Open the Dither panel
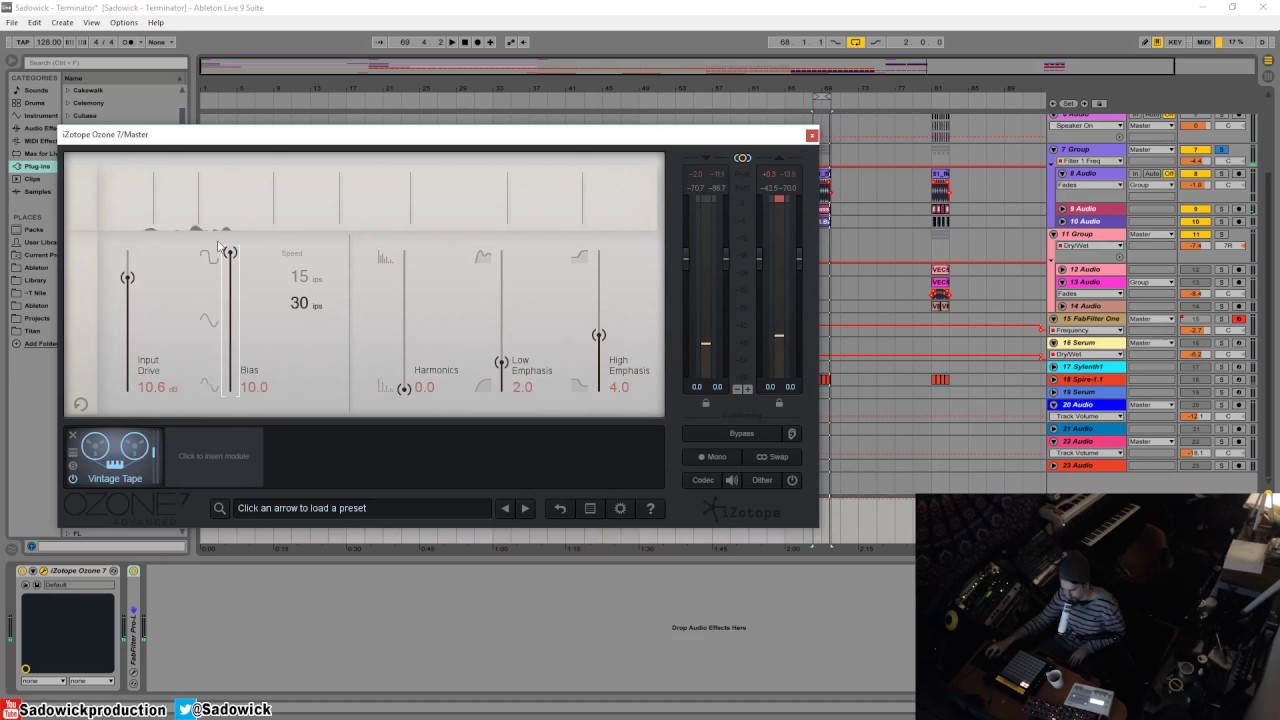 pos(762,480)
